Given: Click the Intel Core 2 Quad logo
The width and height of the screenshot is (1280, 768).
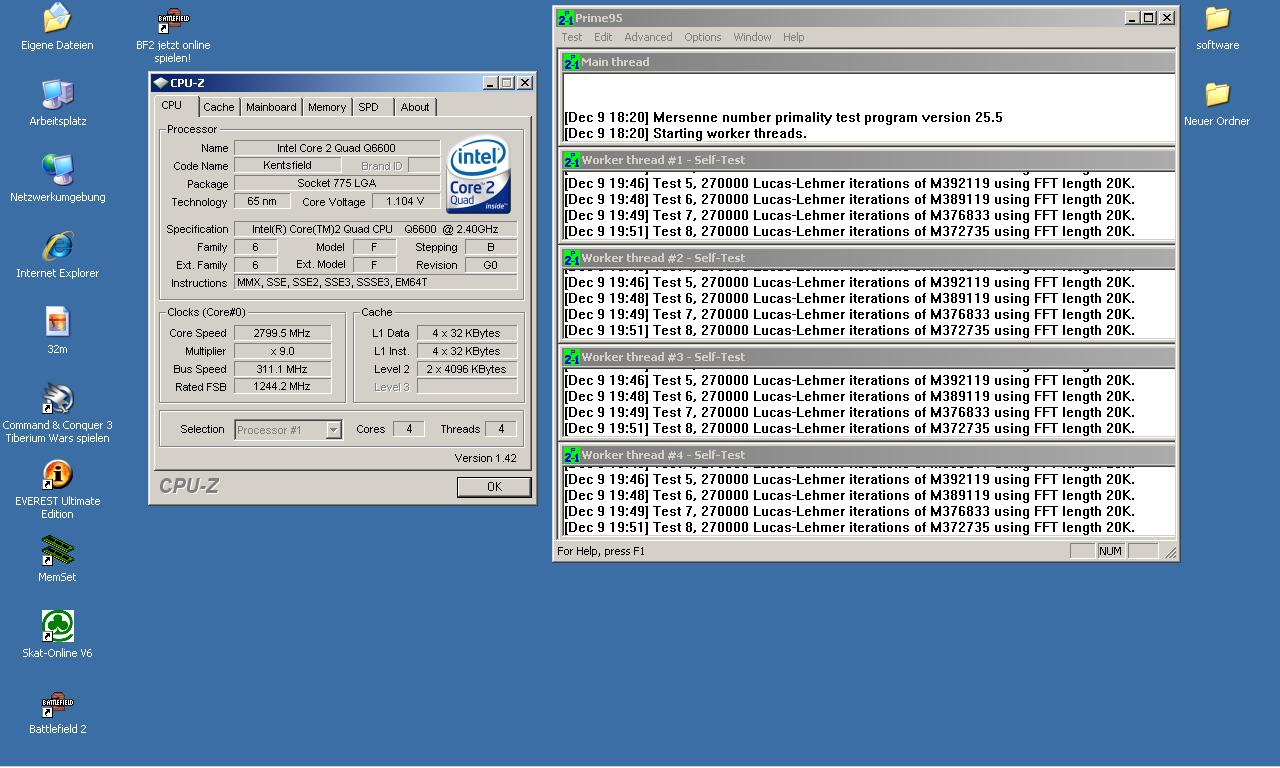Looking at the screenshot, I should [x=479, y=174].
